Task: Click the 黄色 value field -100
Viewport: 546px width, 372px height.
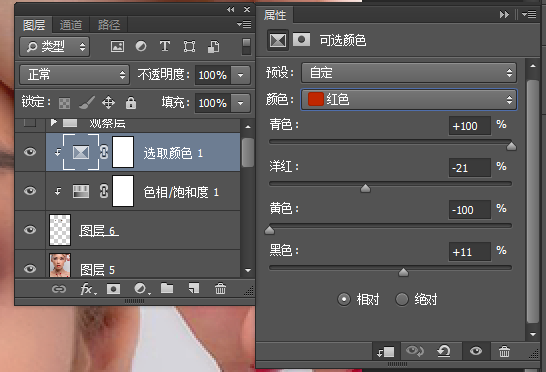Action: click(x=470, y=210)
